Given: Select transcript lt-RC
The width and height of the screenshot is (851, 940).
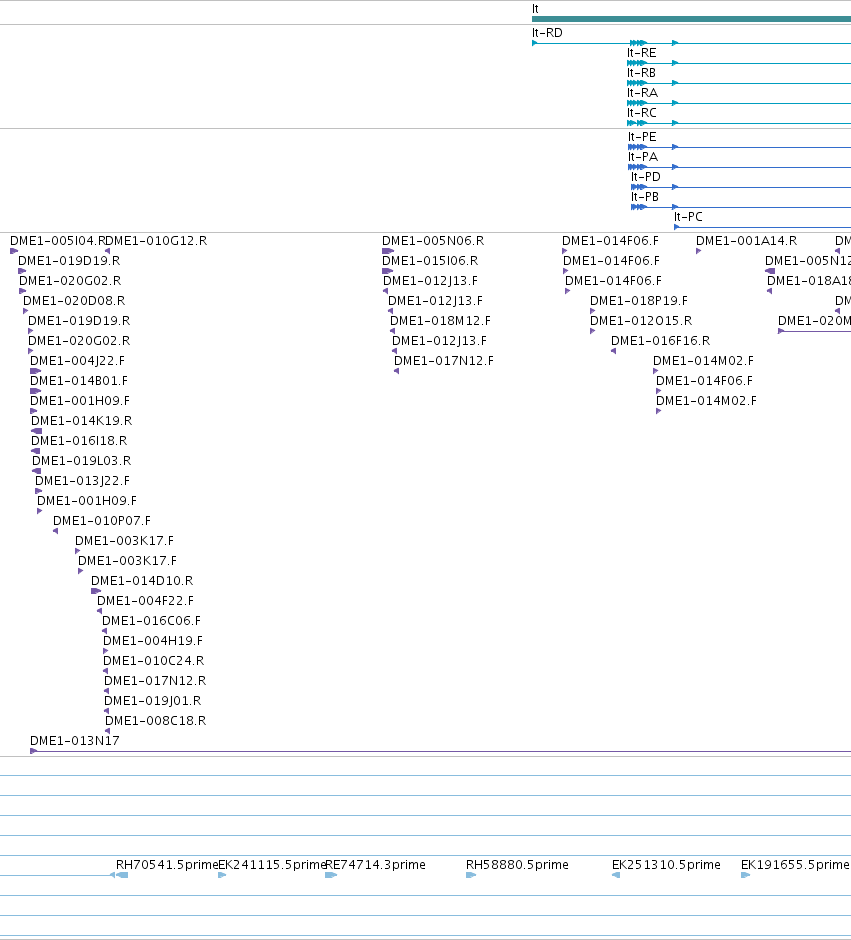Looking at the screenshot, I should coord(642,113).
